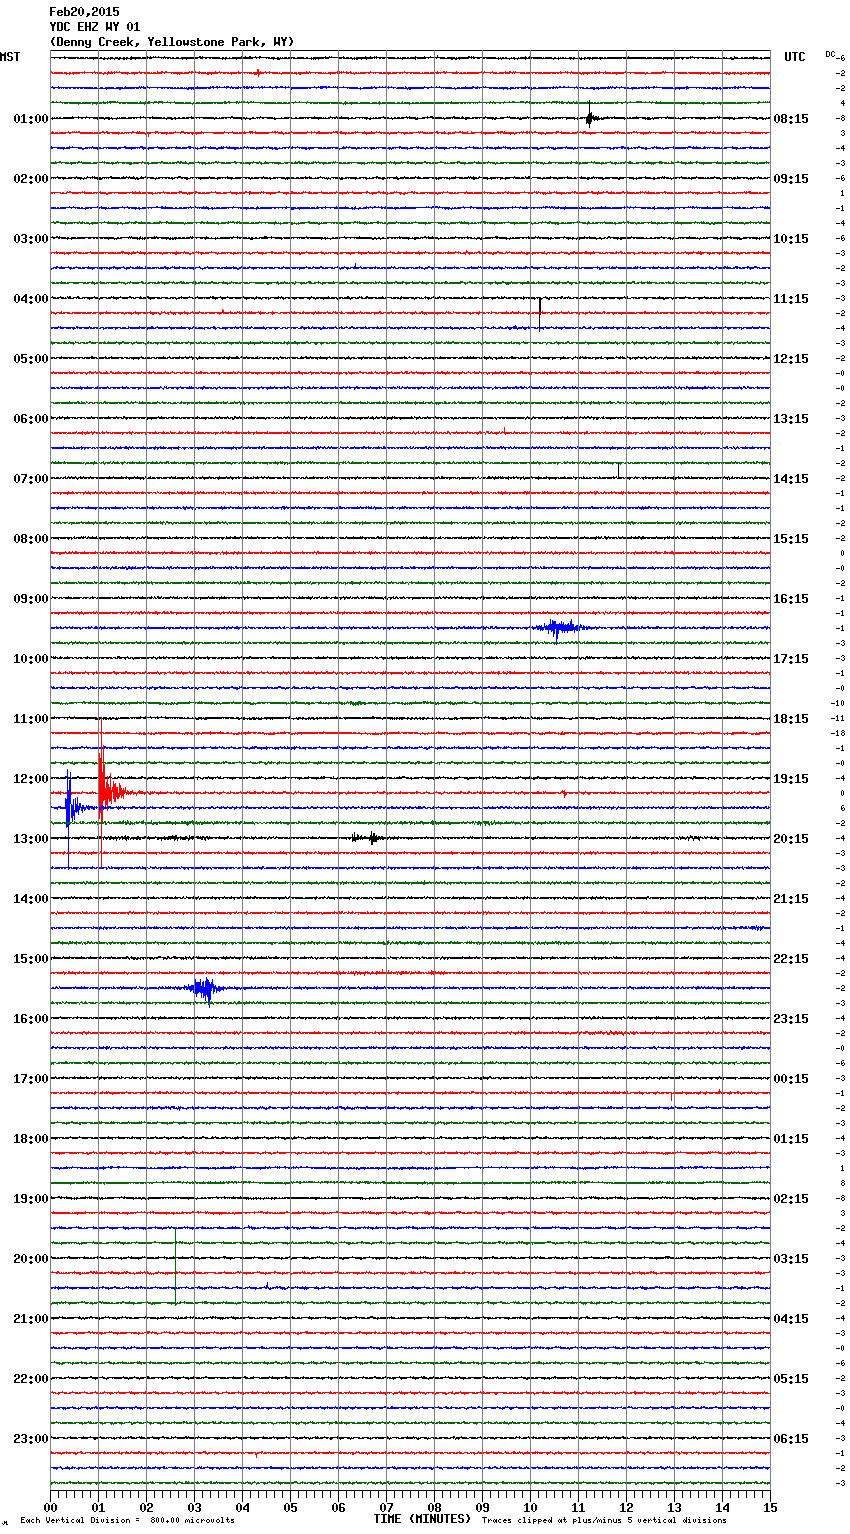Click the '06:15' UTC time label
The image size is (850, 1534).
pos(791,1439)
